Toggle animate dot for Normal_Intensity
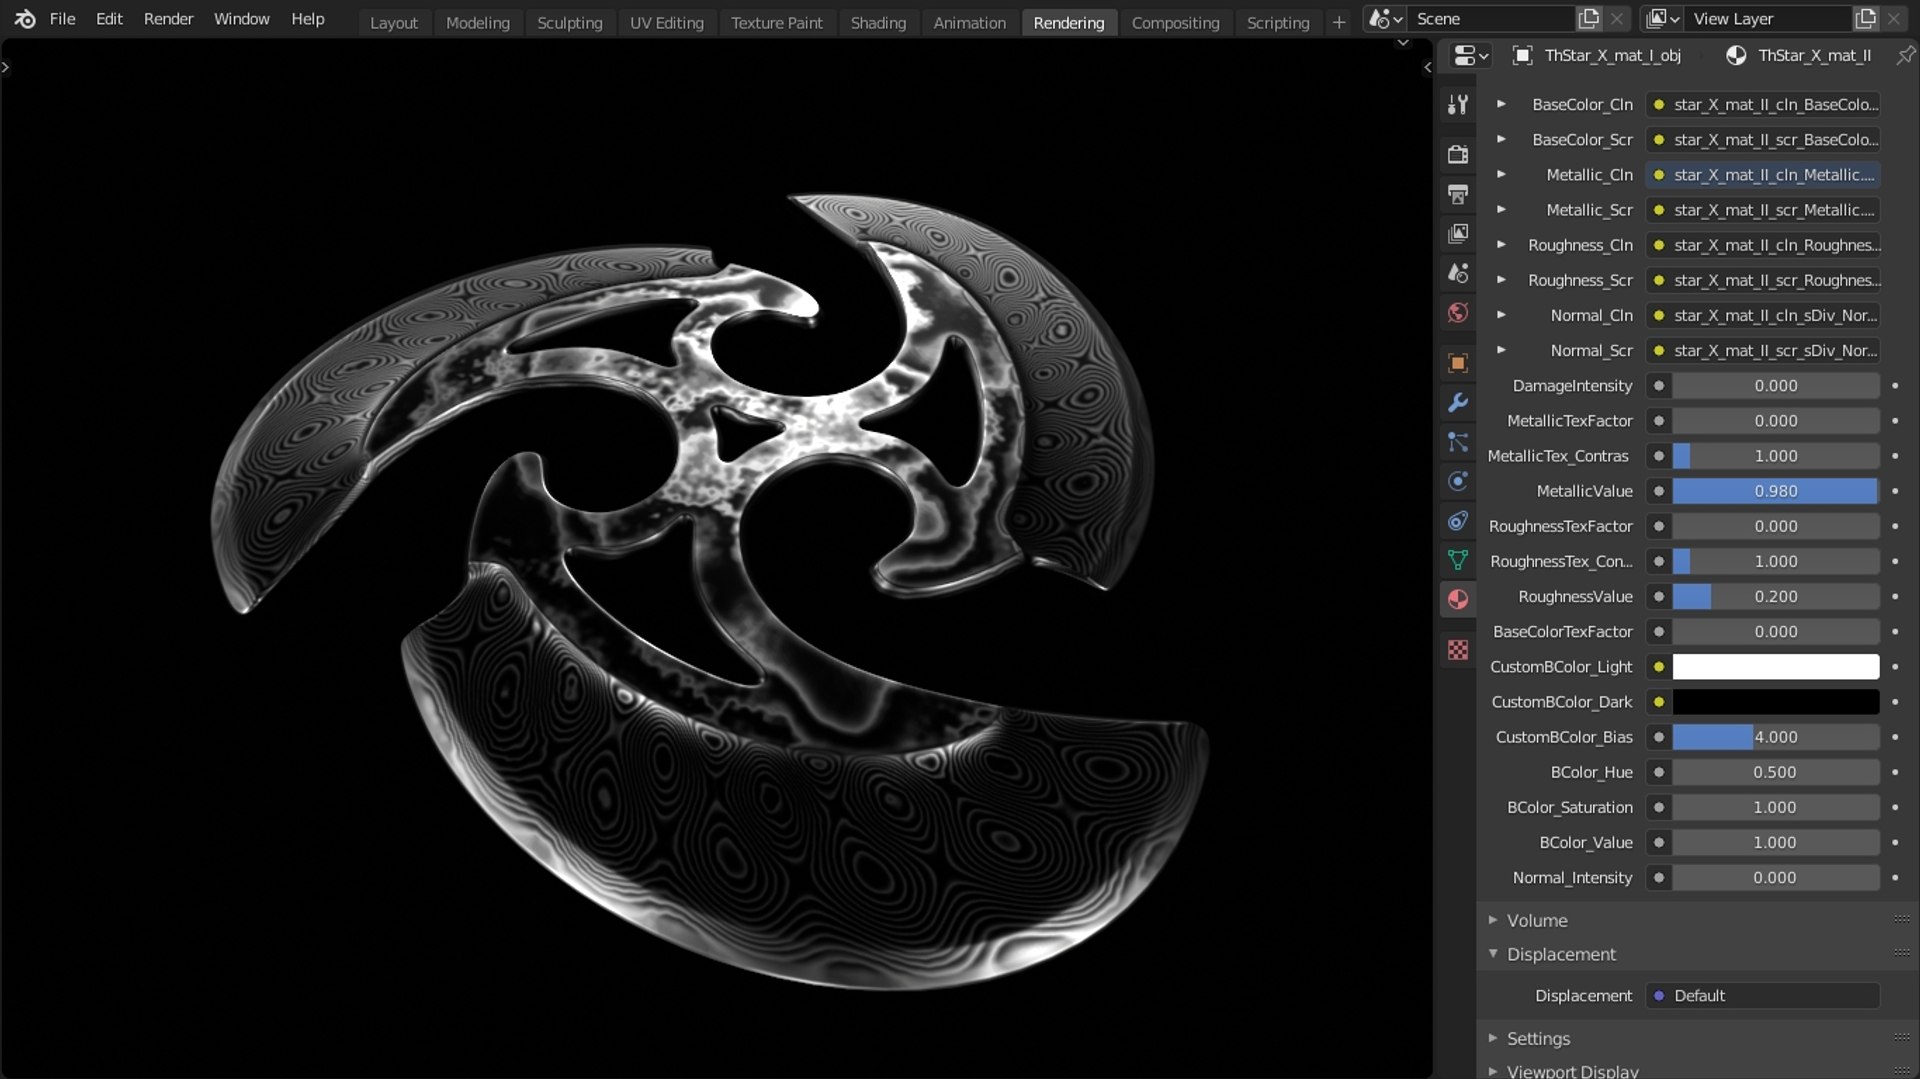The image size is (1920, 1079). pos(1895,878)
